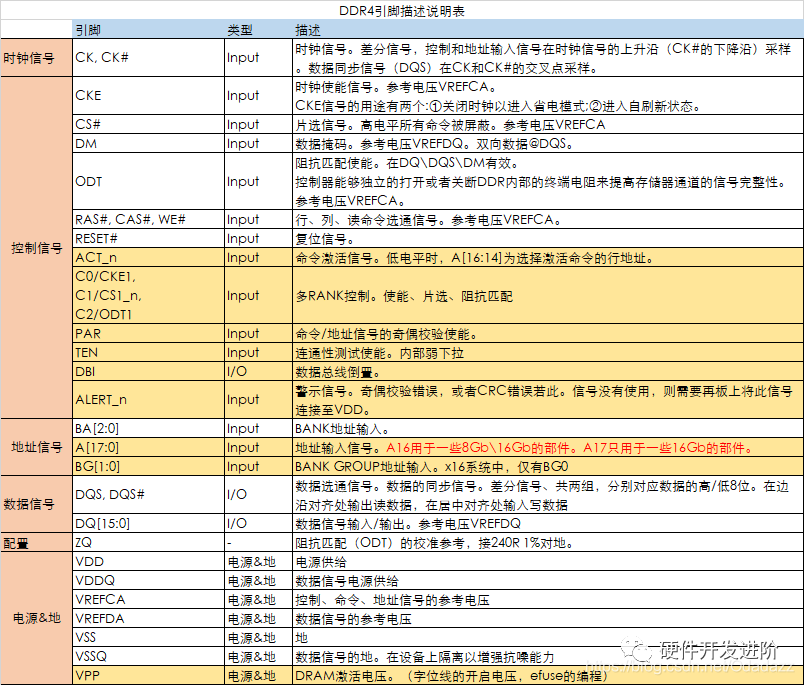Viewport: 804px width, 685px height.
Task: Select the pin cell 'PAR'
Action: click(149, 334)
